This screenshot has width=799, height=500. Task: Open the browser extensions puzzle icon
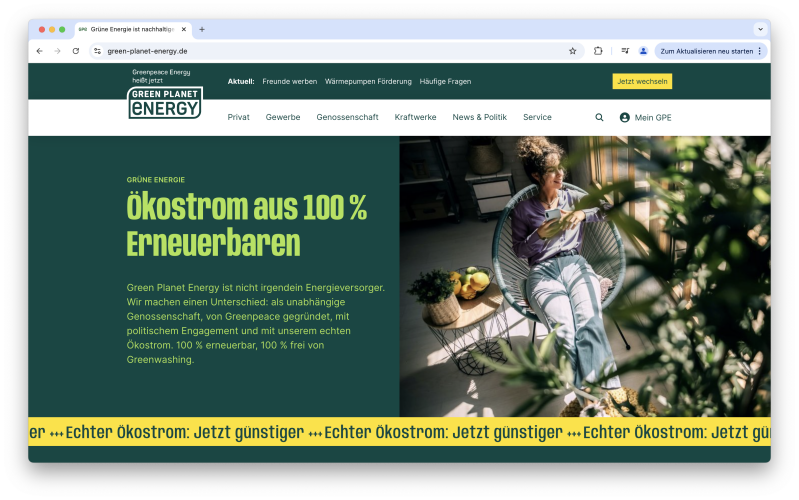tap(598, 51)
